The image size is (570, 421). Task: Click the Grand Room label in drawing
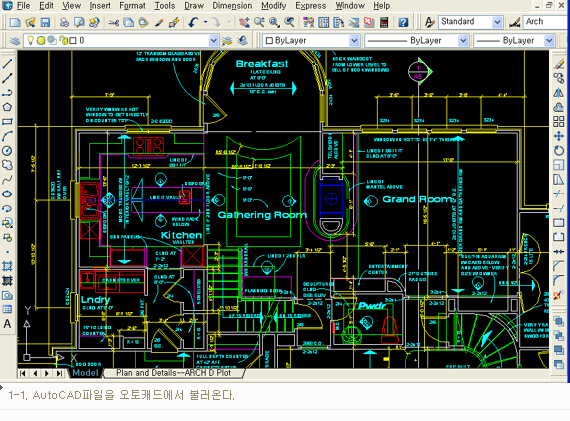point(419,199)
